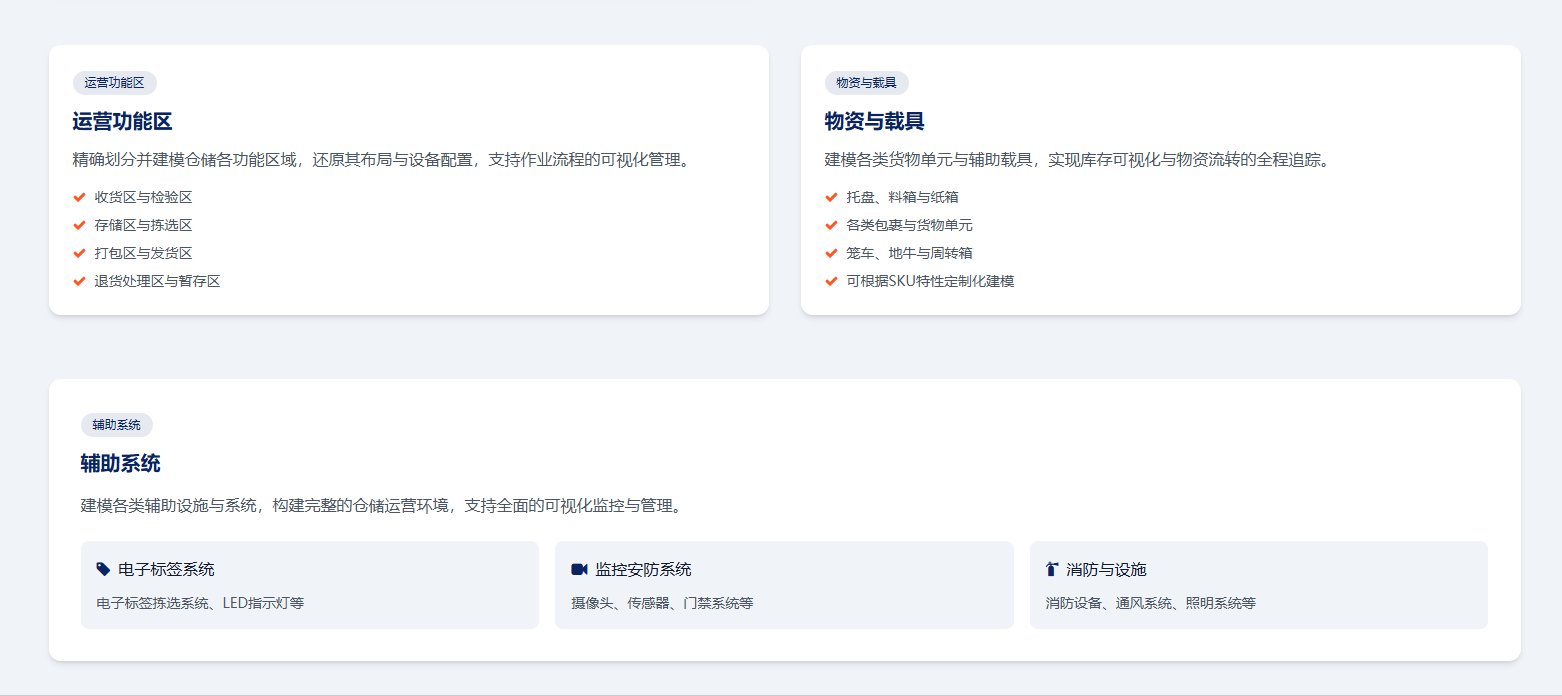Click the tag icon for 电子标签系统

pyautogui.click(x=103, y=569)
